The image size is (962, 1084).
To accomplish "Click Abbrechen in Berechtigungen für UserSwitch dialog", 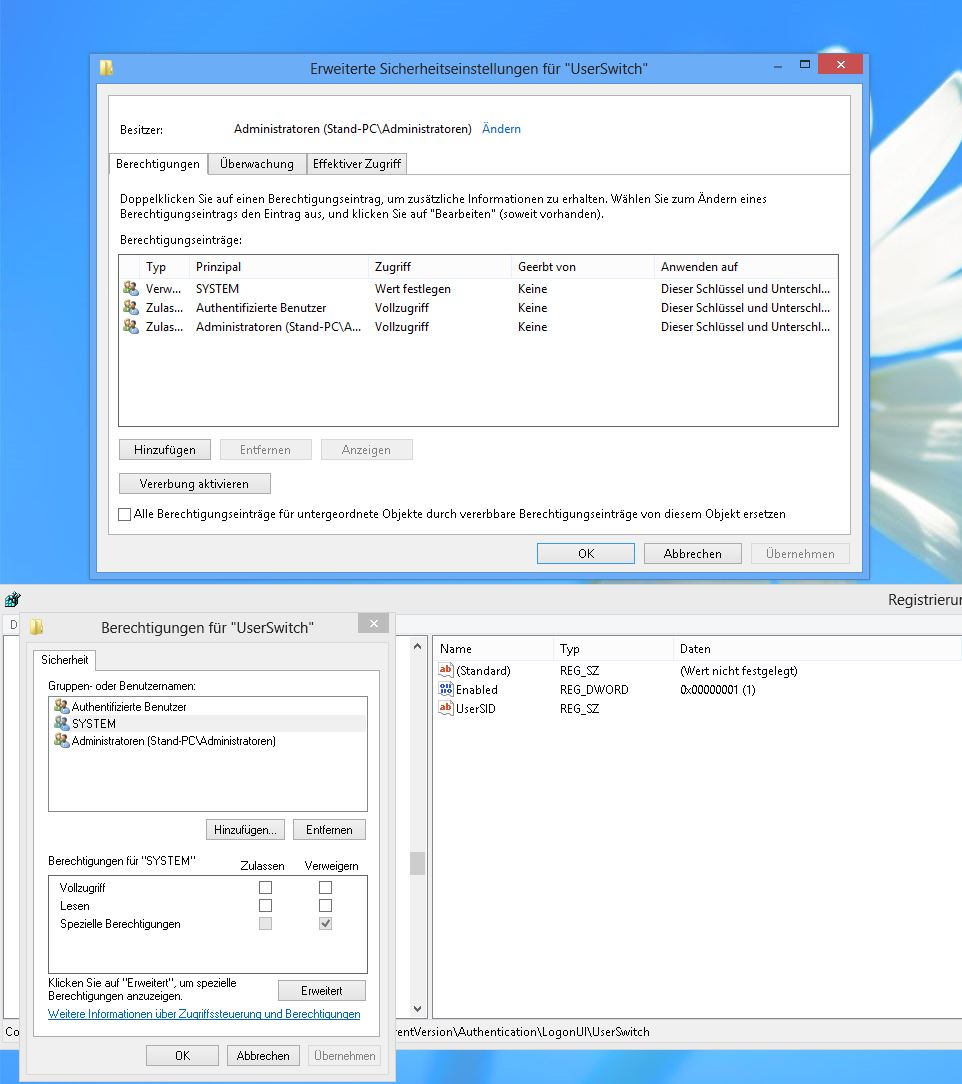I will click(x=263, y=1056).
